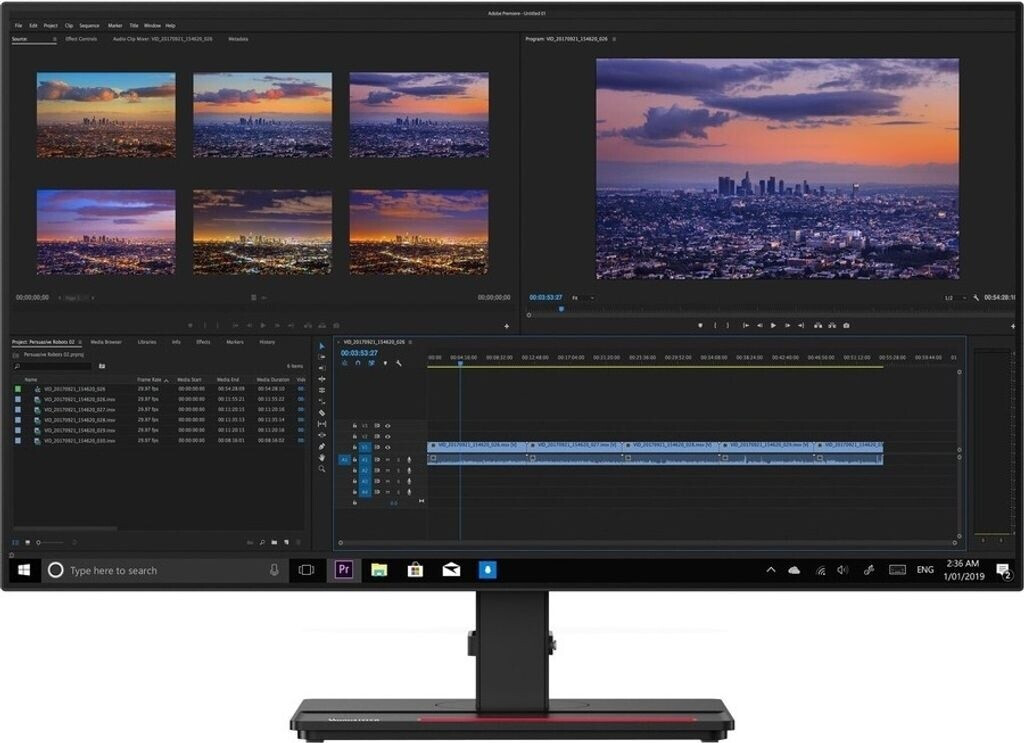
Task: Open the Sequence menu
Action: point(89,25)
